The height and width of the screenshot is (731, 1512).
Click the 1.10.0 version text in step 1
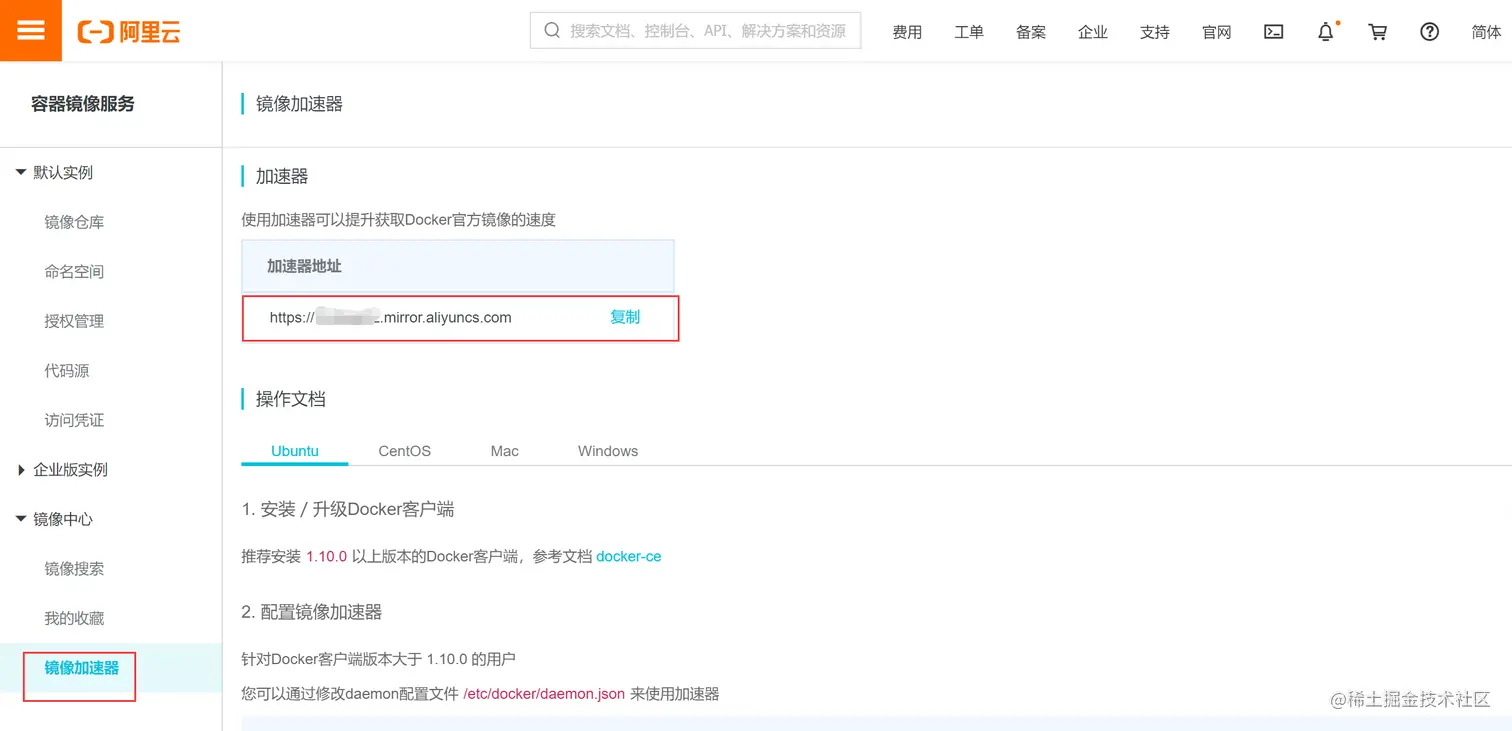[x=326, y=556]
